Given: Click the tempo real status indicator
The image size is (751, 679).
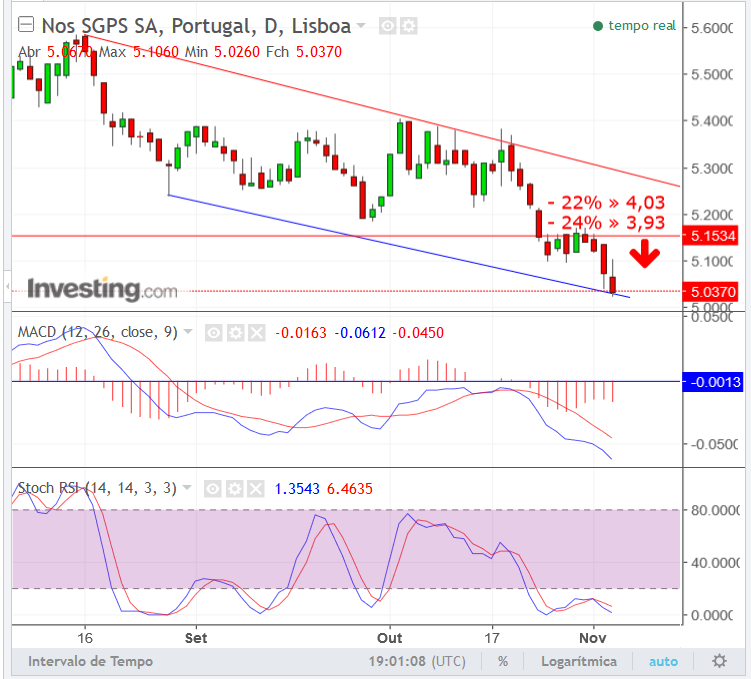Looking at the screenshot, I should pyautogui.click(x=634, y=26).
